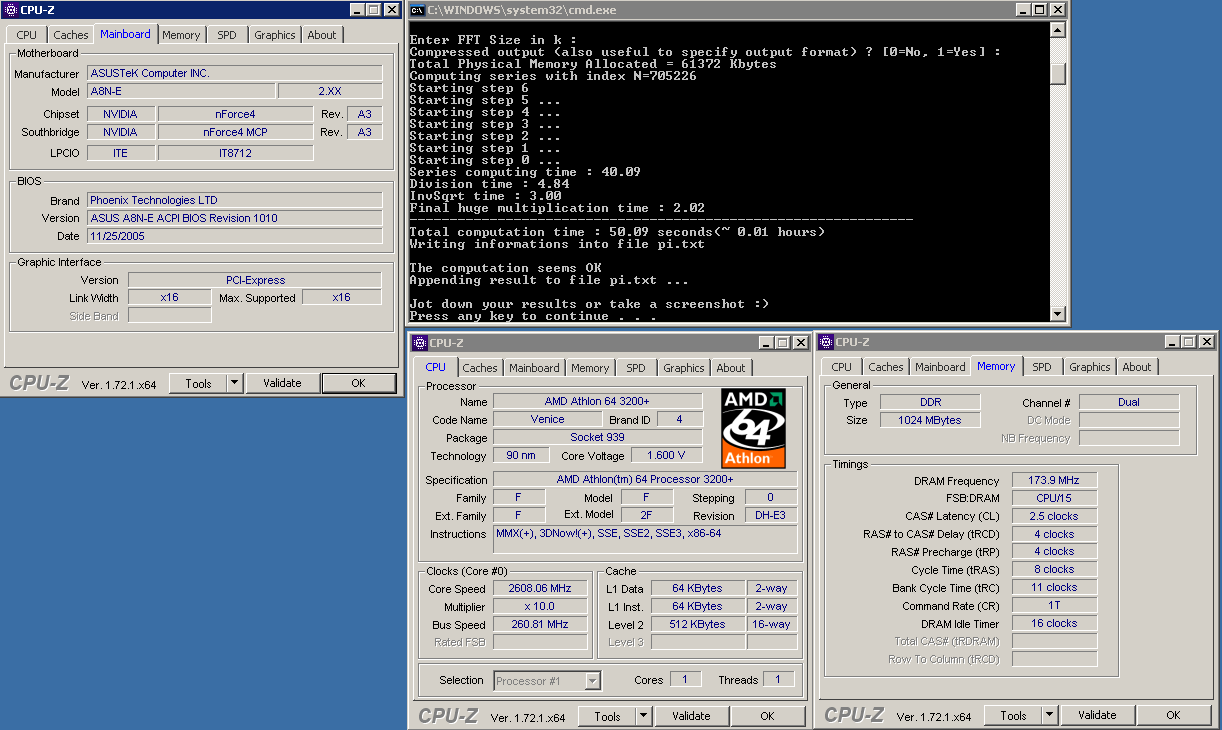1222x730 pixels.
Task: Click the Total computation time line in cmd
Action: pos(617,232)
